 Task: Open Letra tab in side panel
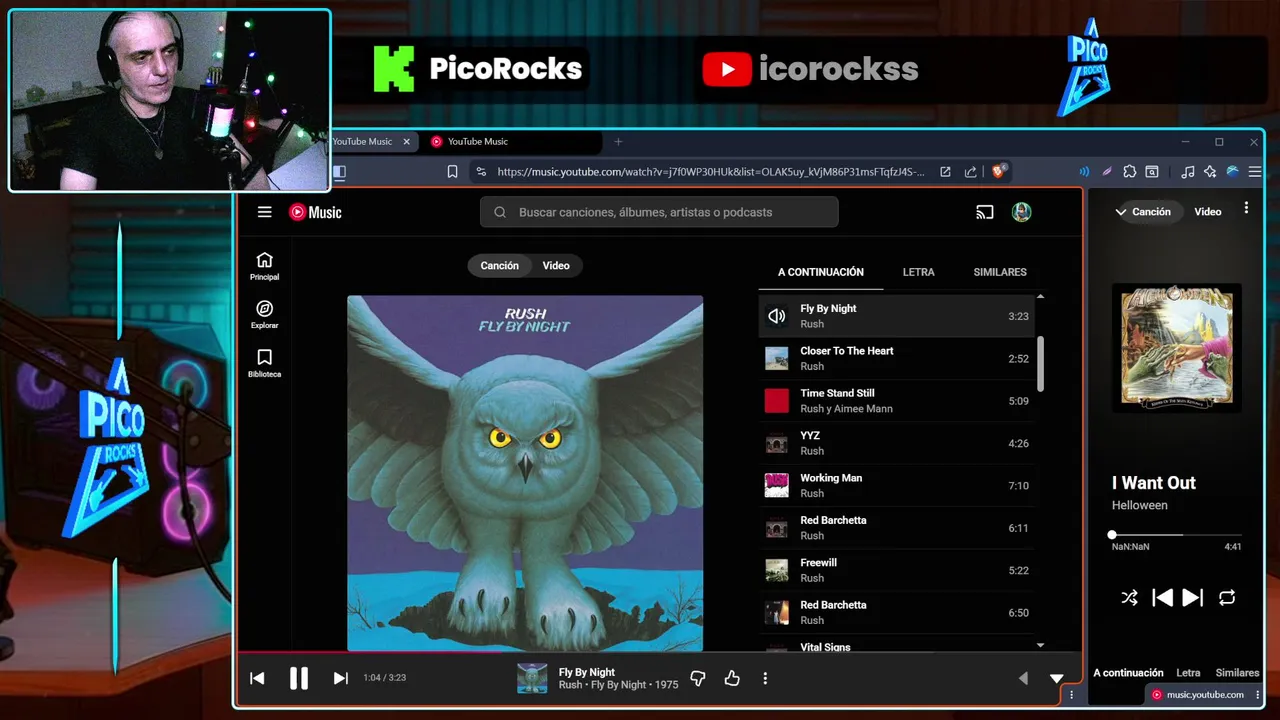click(x=1188, y=673)
